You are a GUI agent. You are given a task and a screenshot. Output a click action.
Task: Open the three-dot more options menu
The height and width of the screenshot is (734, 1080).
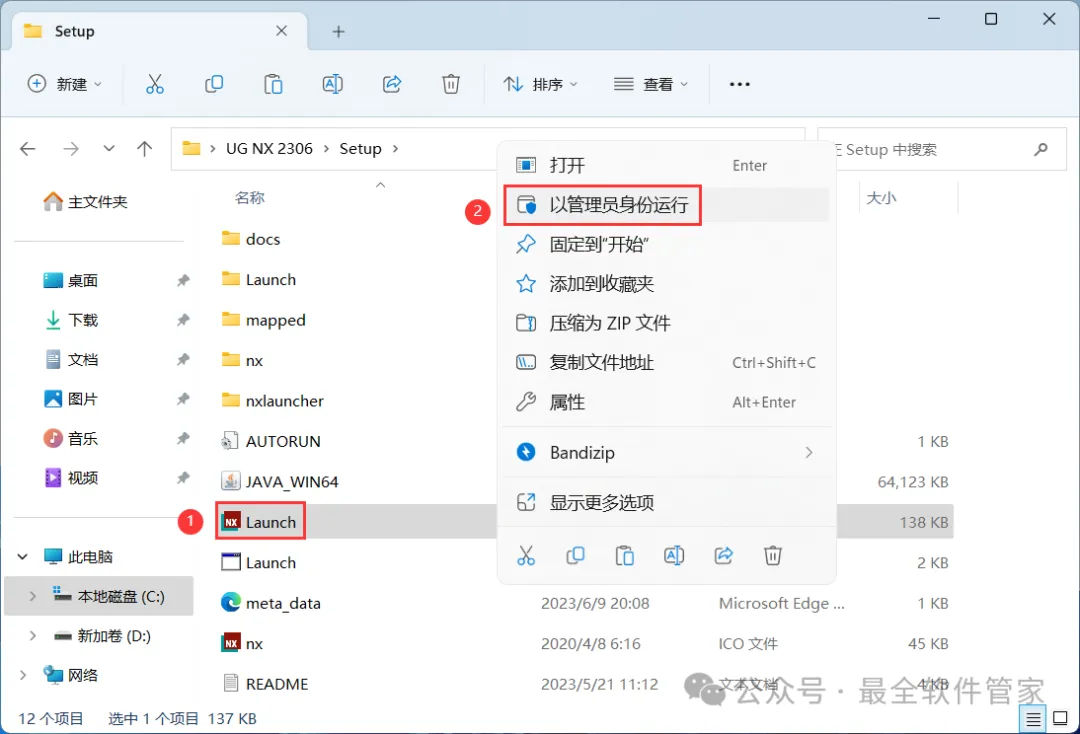point(739,84)
